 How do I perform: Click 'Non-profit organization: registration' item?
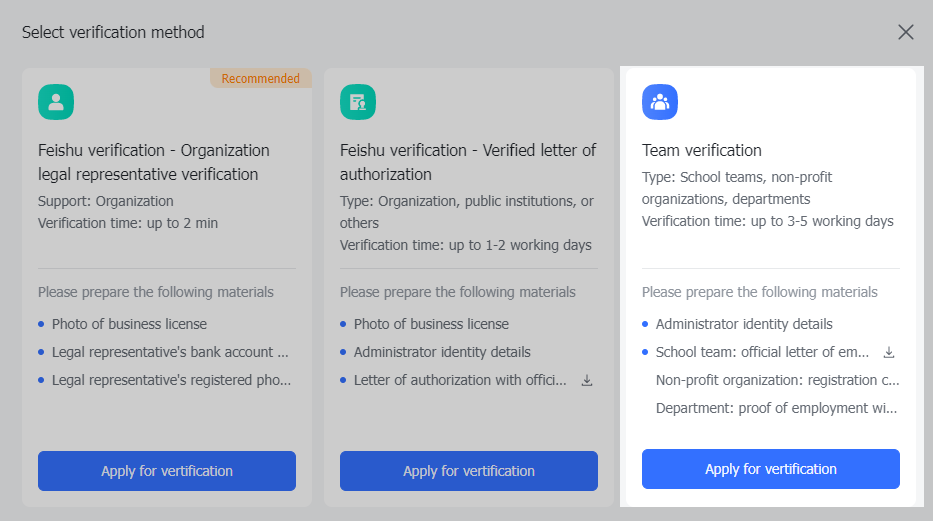tap(777, 380)
